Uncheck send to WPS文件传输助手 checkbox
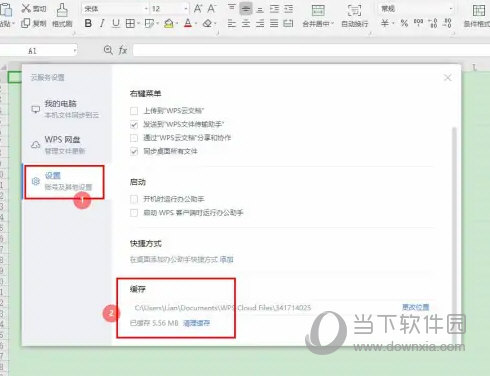 pos(134,125)
